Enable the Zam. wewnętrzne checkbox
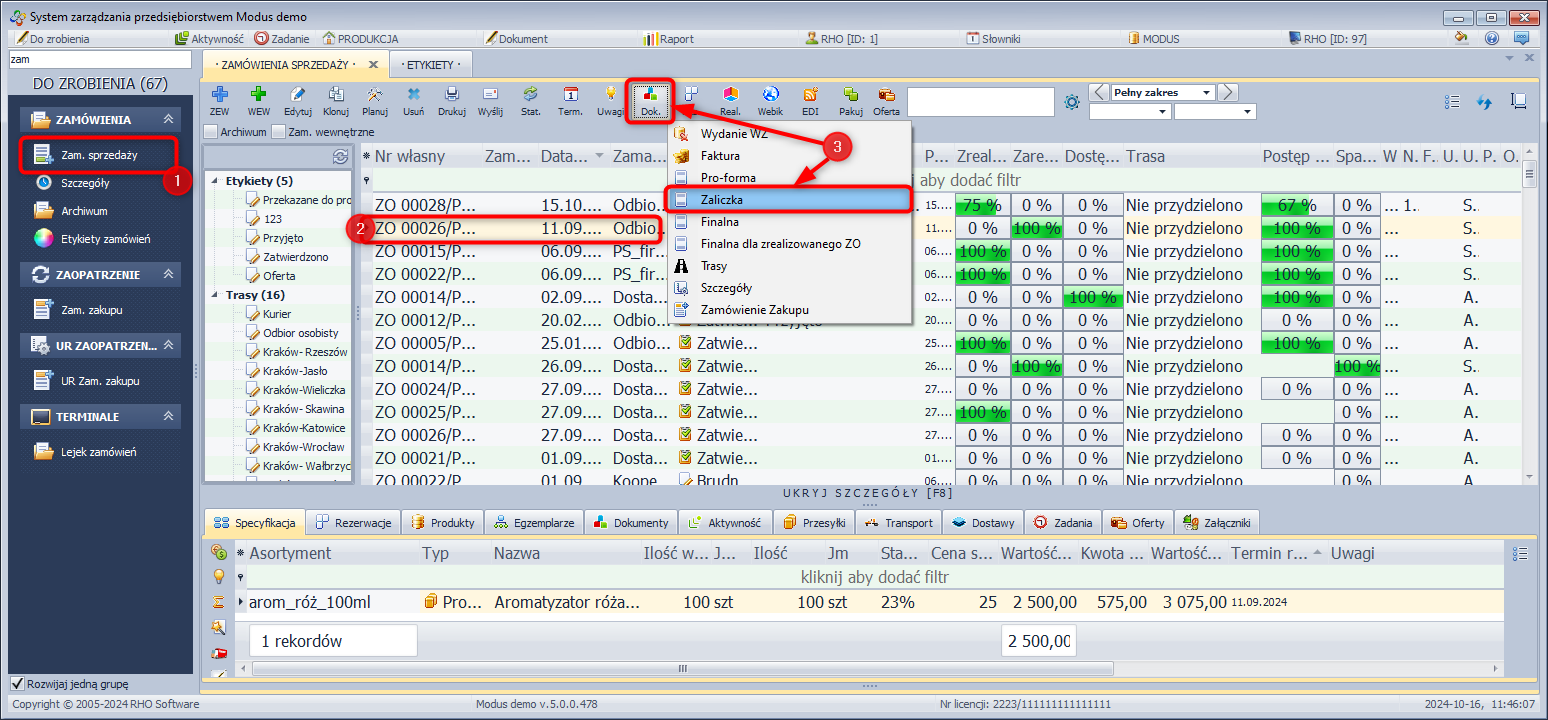This screenshot has width=1548, height=720. [278, 131]
